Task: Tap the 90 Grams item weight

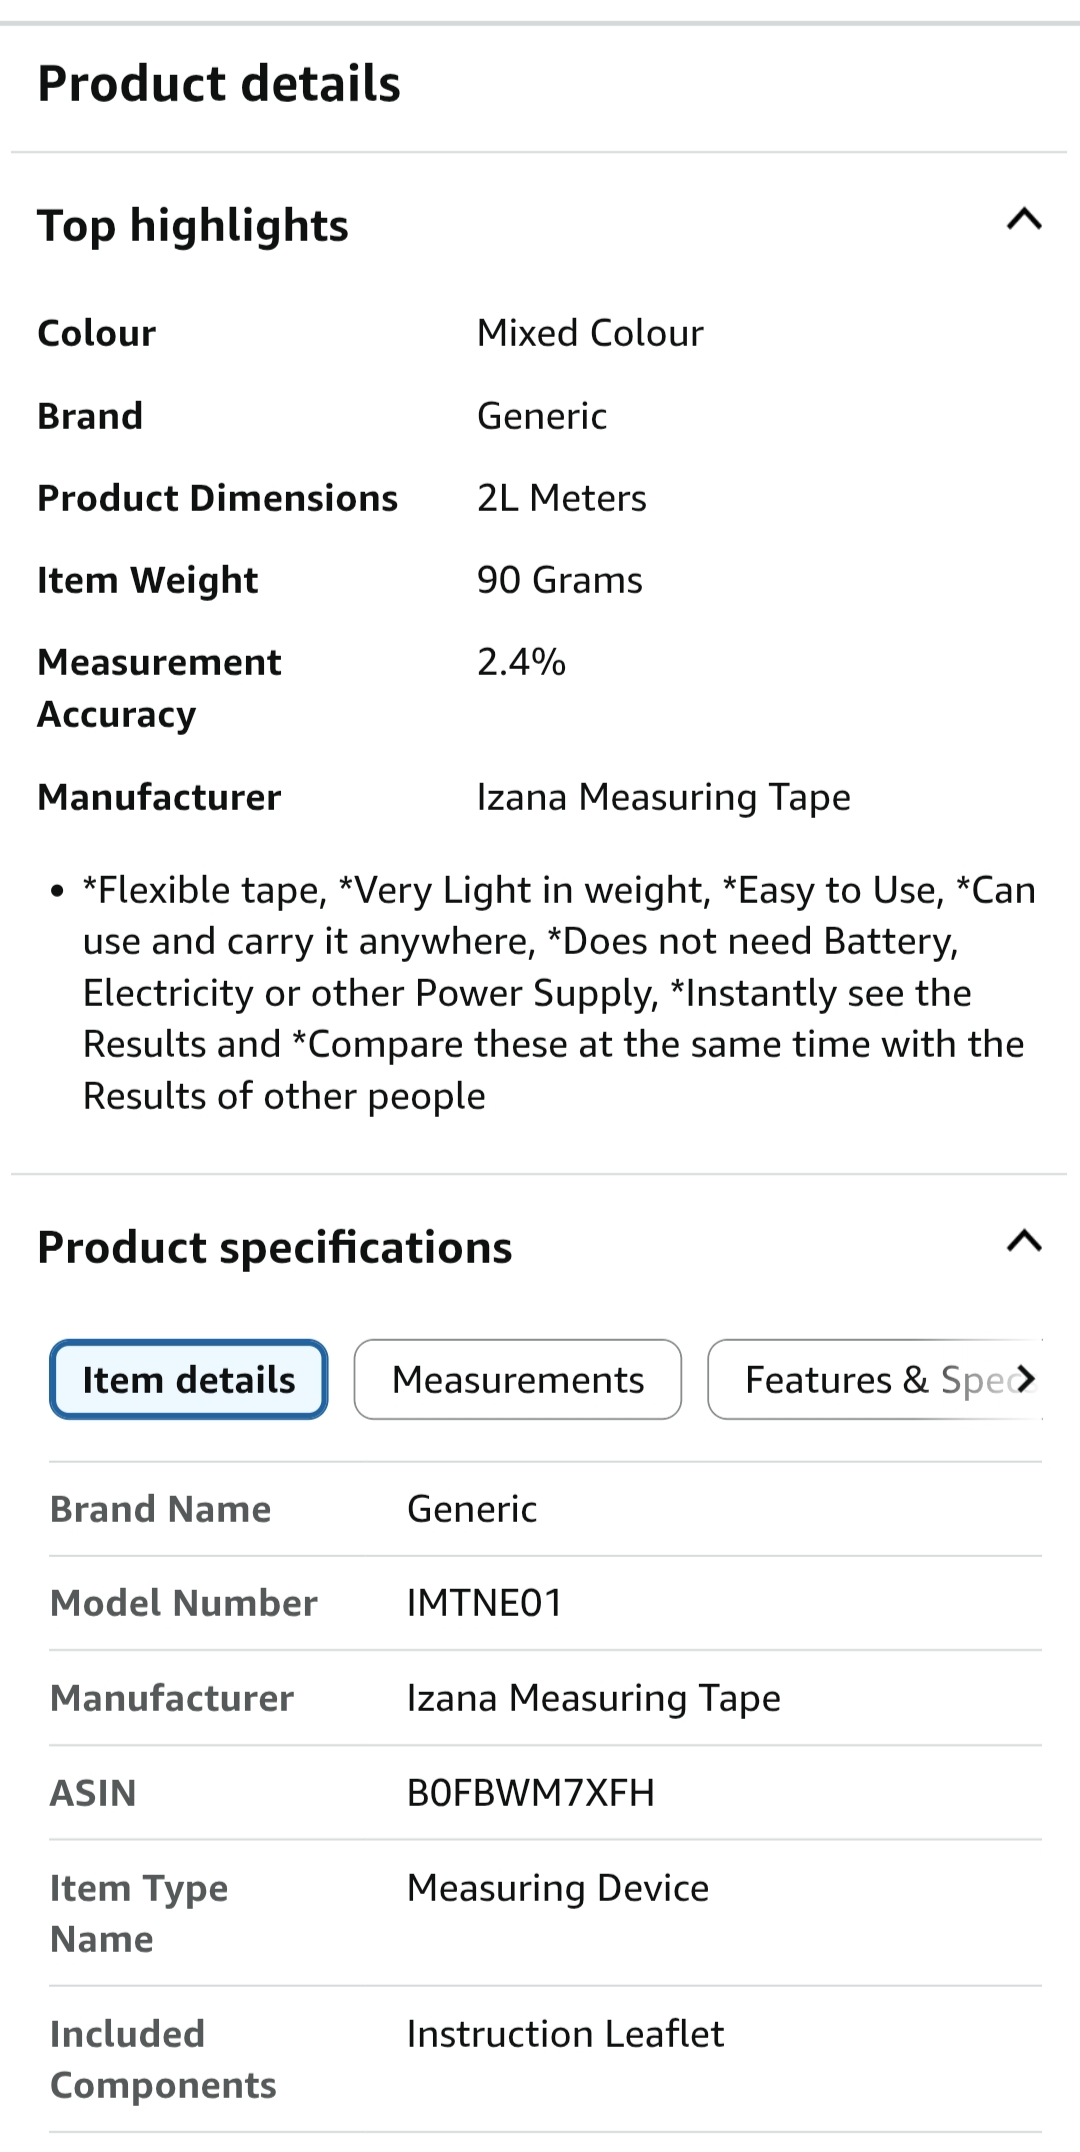Action: point(559,580)
